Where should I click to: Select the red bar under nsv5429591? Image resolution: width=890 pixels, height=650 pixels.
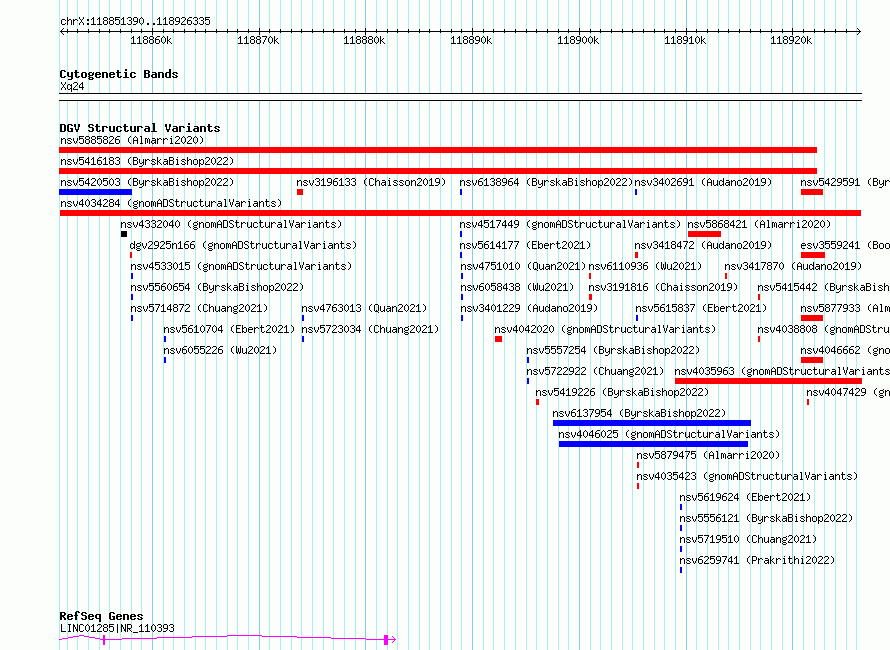tap(812, 192)
